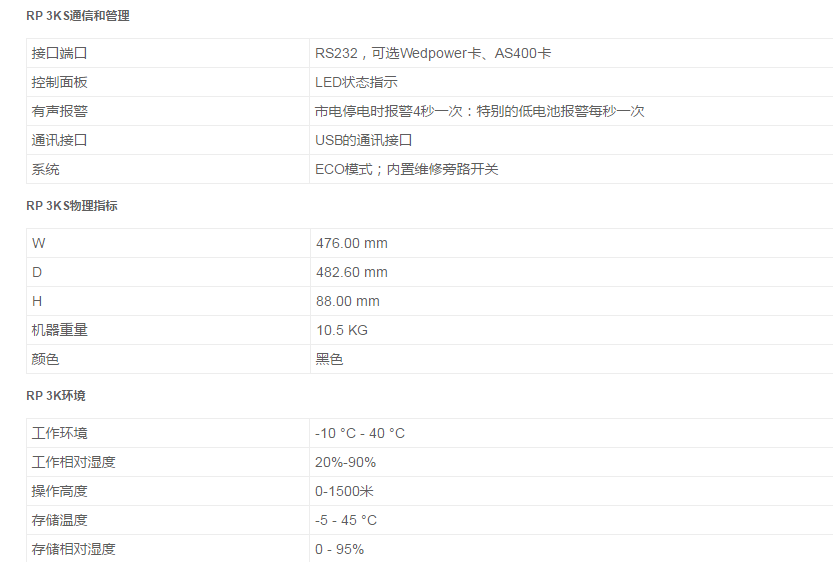
Task: Click the 'RP 3KS通信和管理' section heading
Action: [78, 16]
